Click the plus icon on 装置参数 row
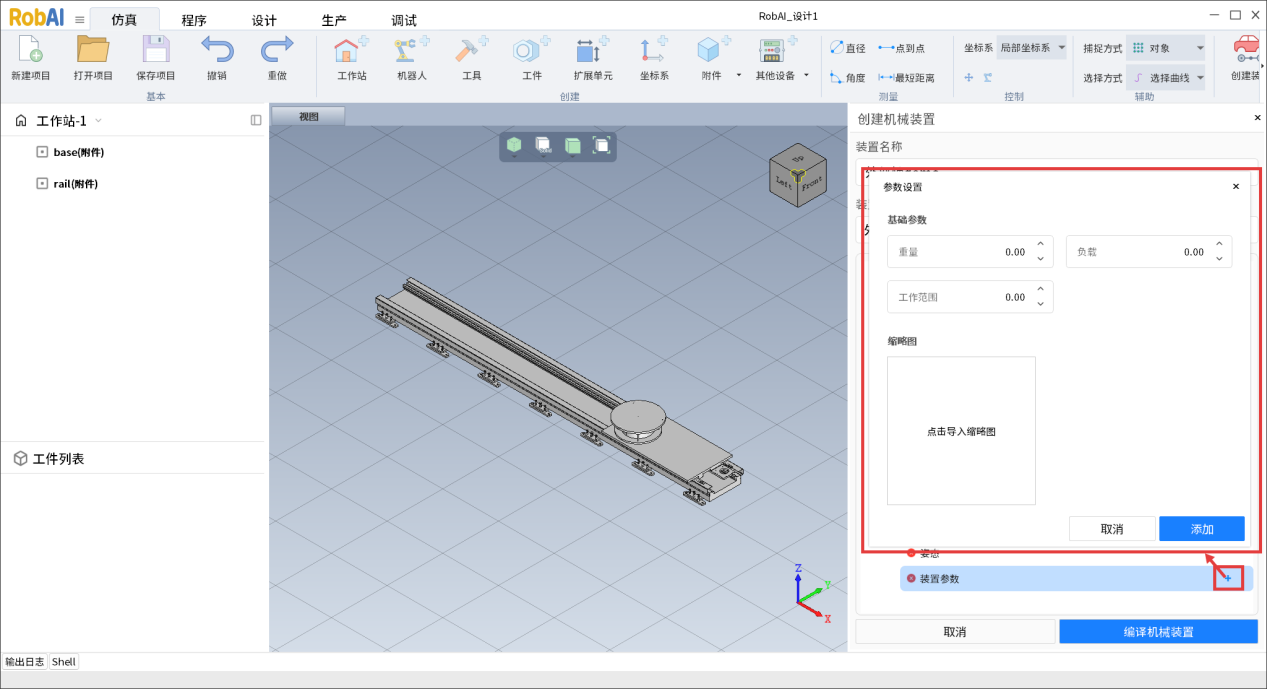The width and height of the screenshot is (1267, 689). click(x=1228, y=578)
